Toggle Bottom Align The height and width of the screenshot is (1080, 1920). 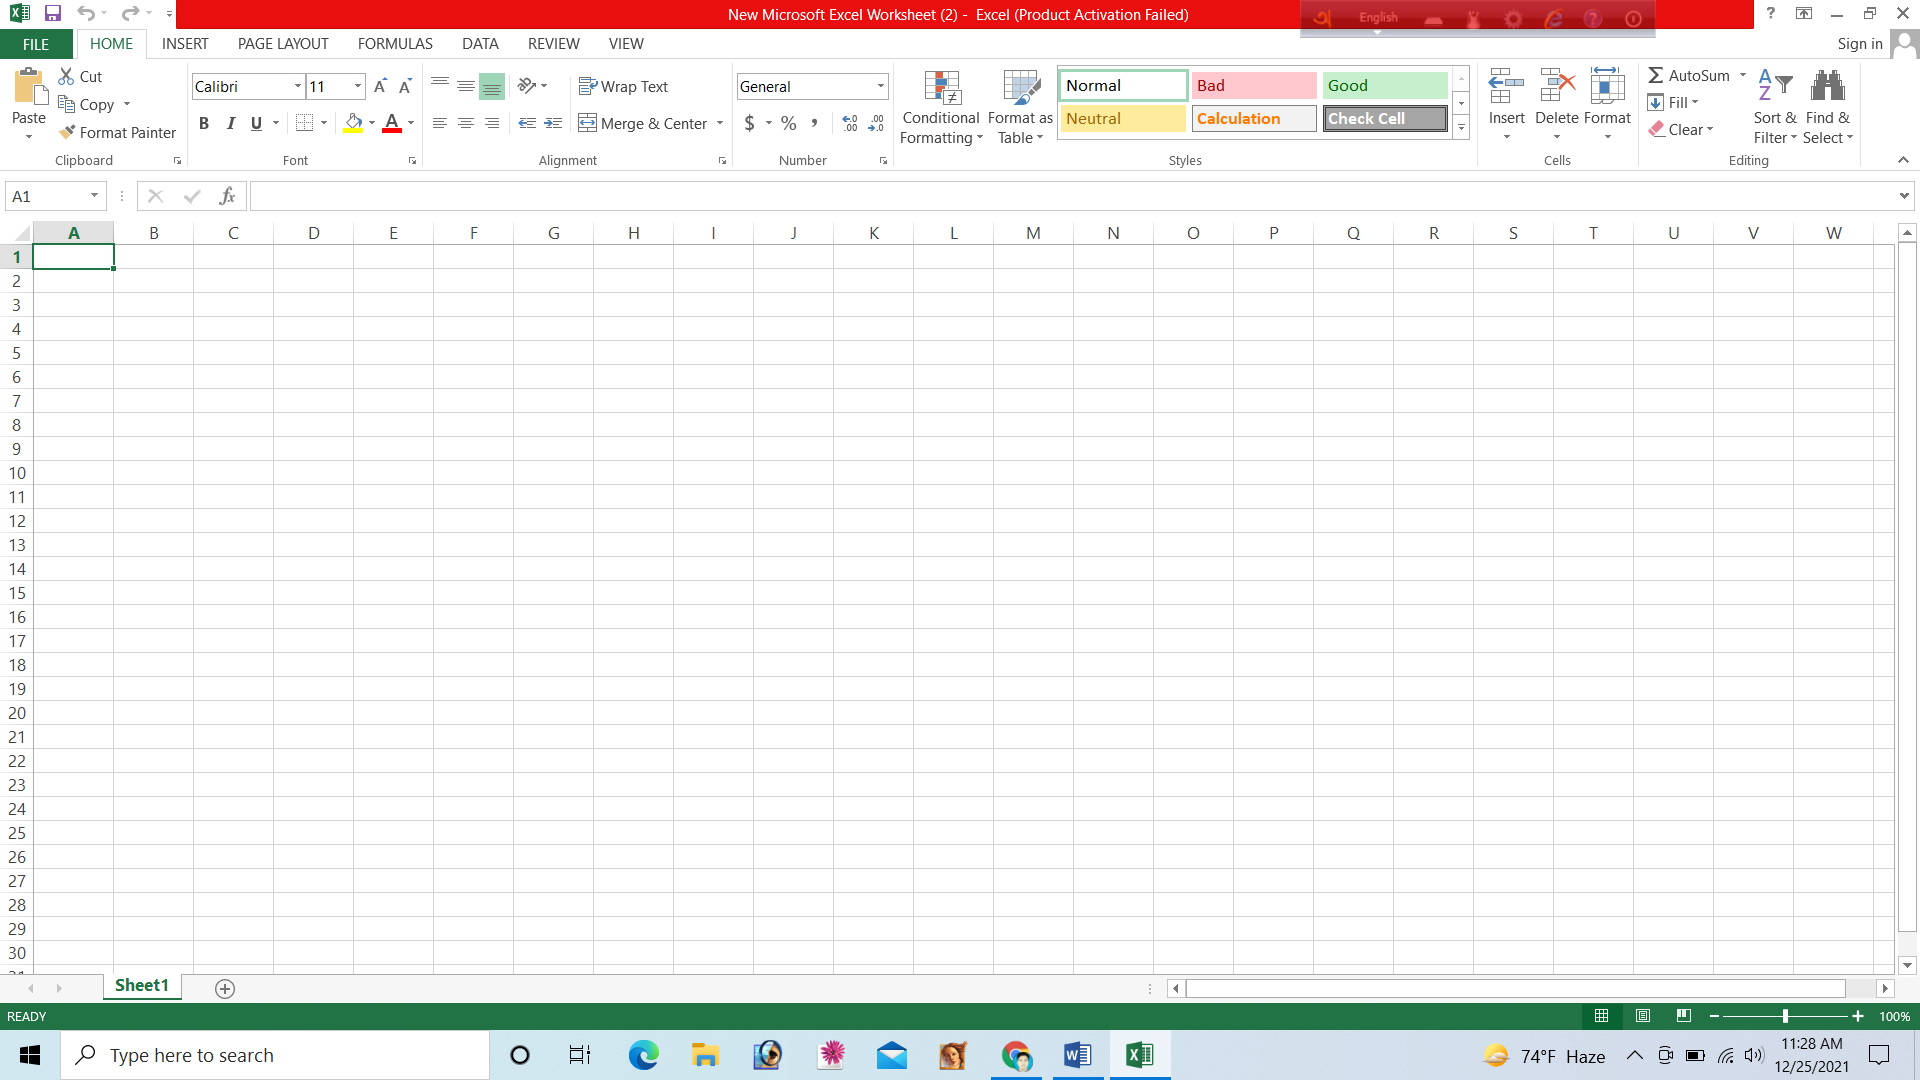pyautogui.click(x=492, y=86)
